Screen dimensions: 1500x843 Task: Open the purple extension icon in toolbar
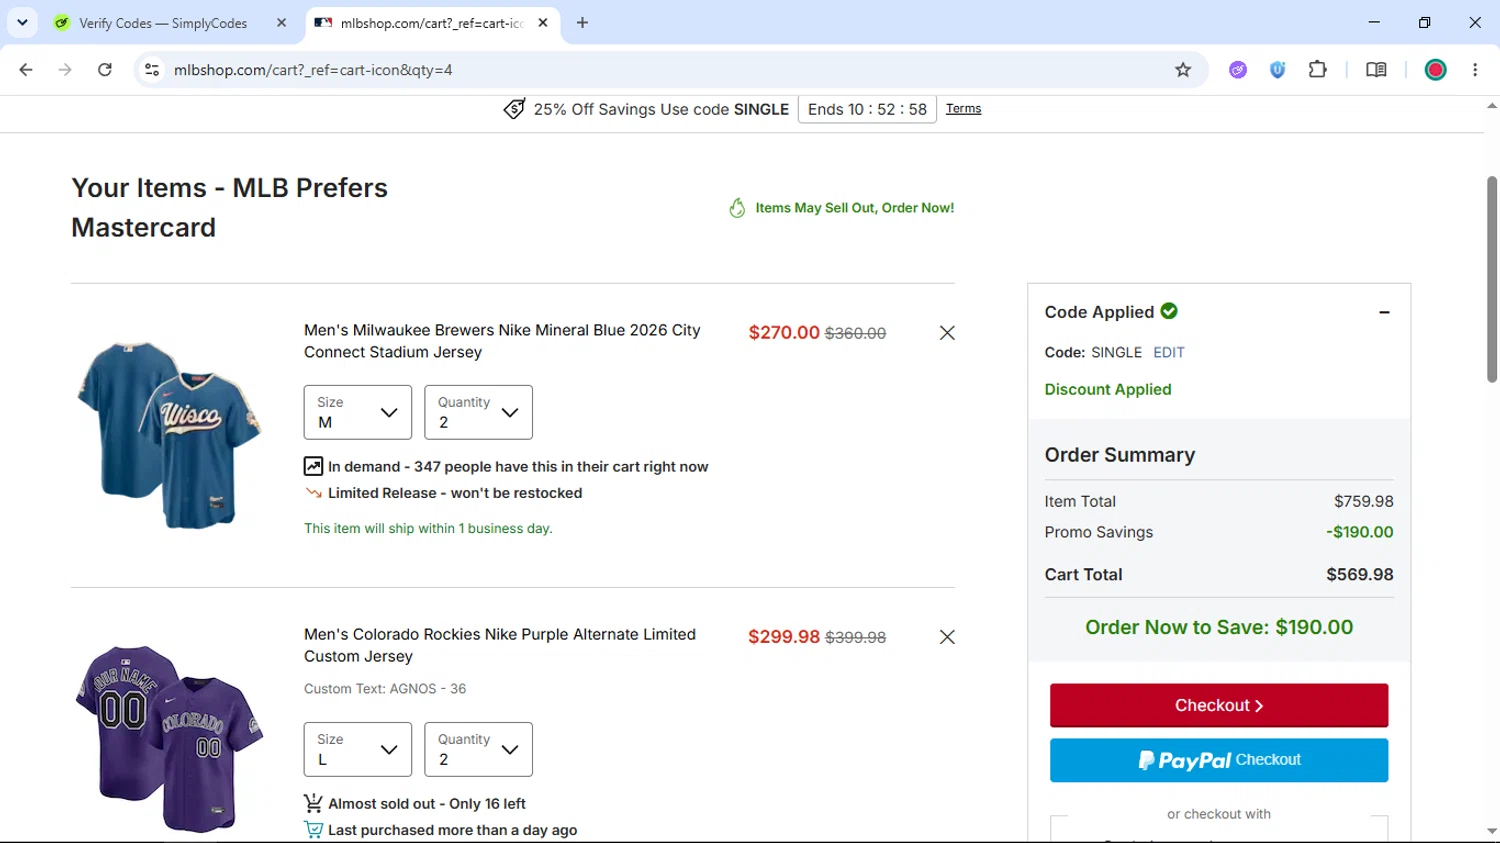coord(1238,70)
